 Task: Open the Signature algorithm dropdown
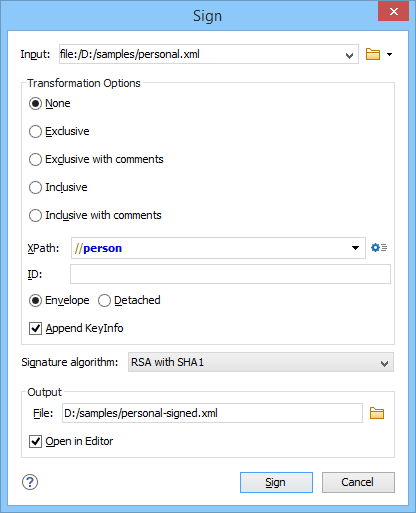coord(261,362)
